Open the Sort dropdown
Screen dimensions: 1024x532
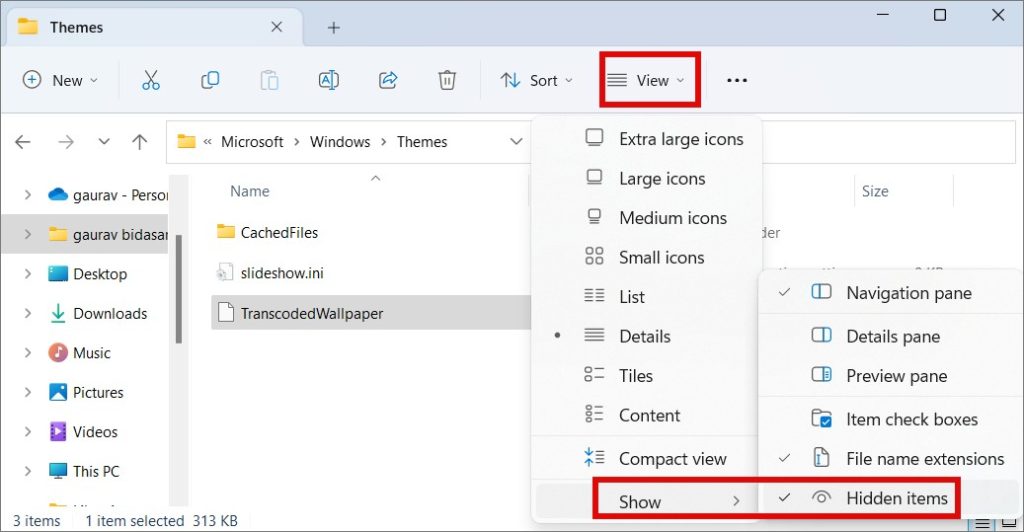[x=537, y=80]
